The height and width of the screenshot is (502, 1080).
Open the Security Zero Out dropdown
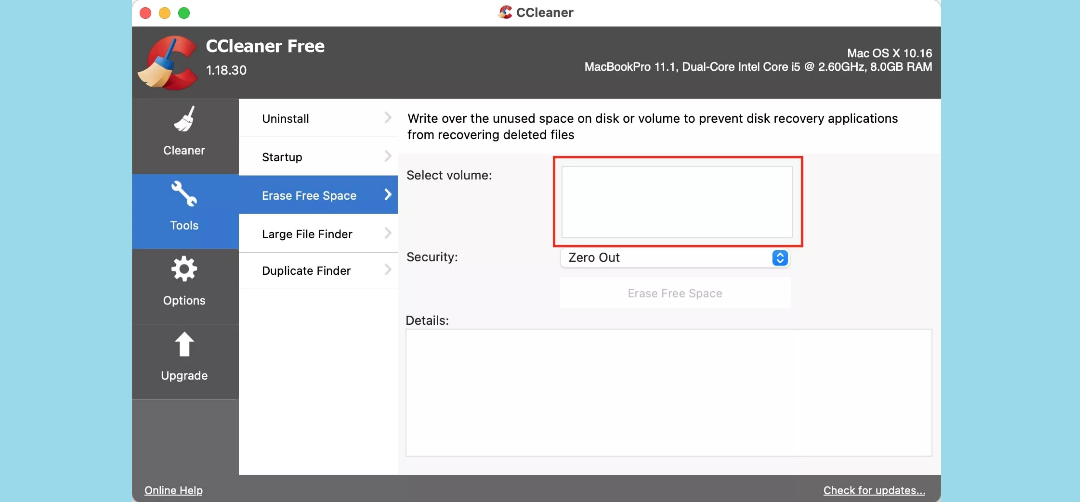pos(674,258)
